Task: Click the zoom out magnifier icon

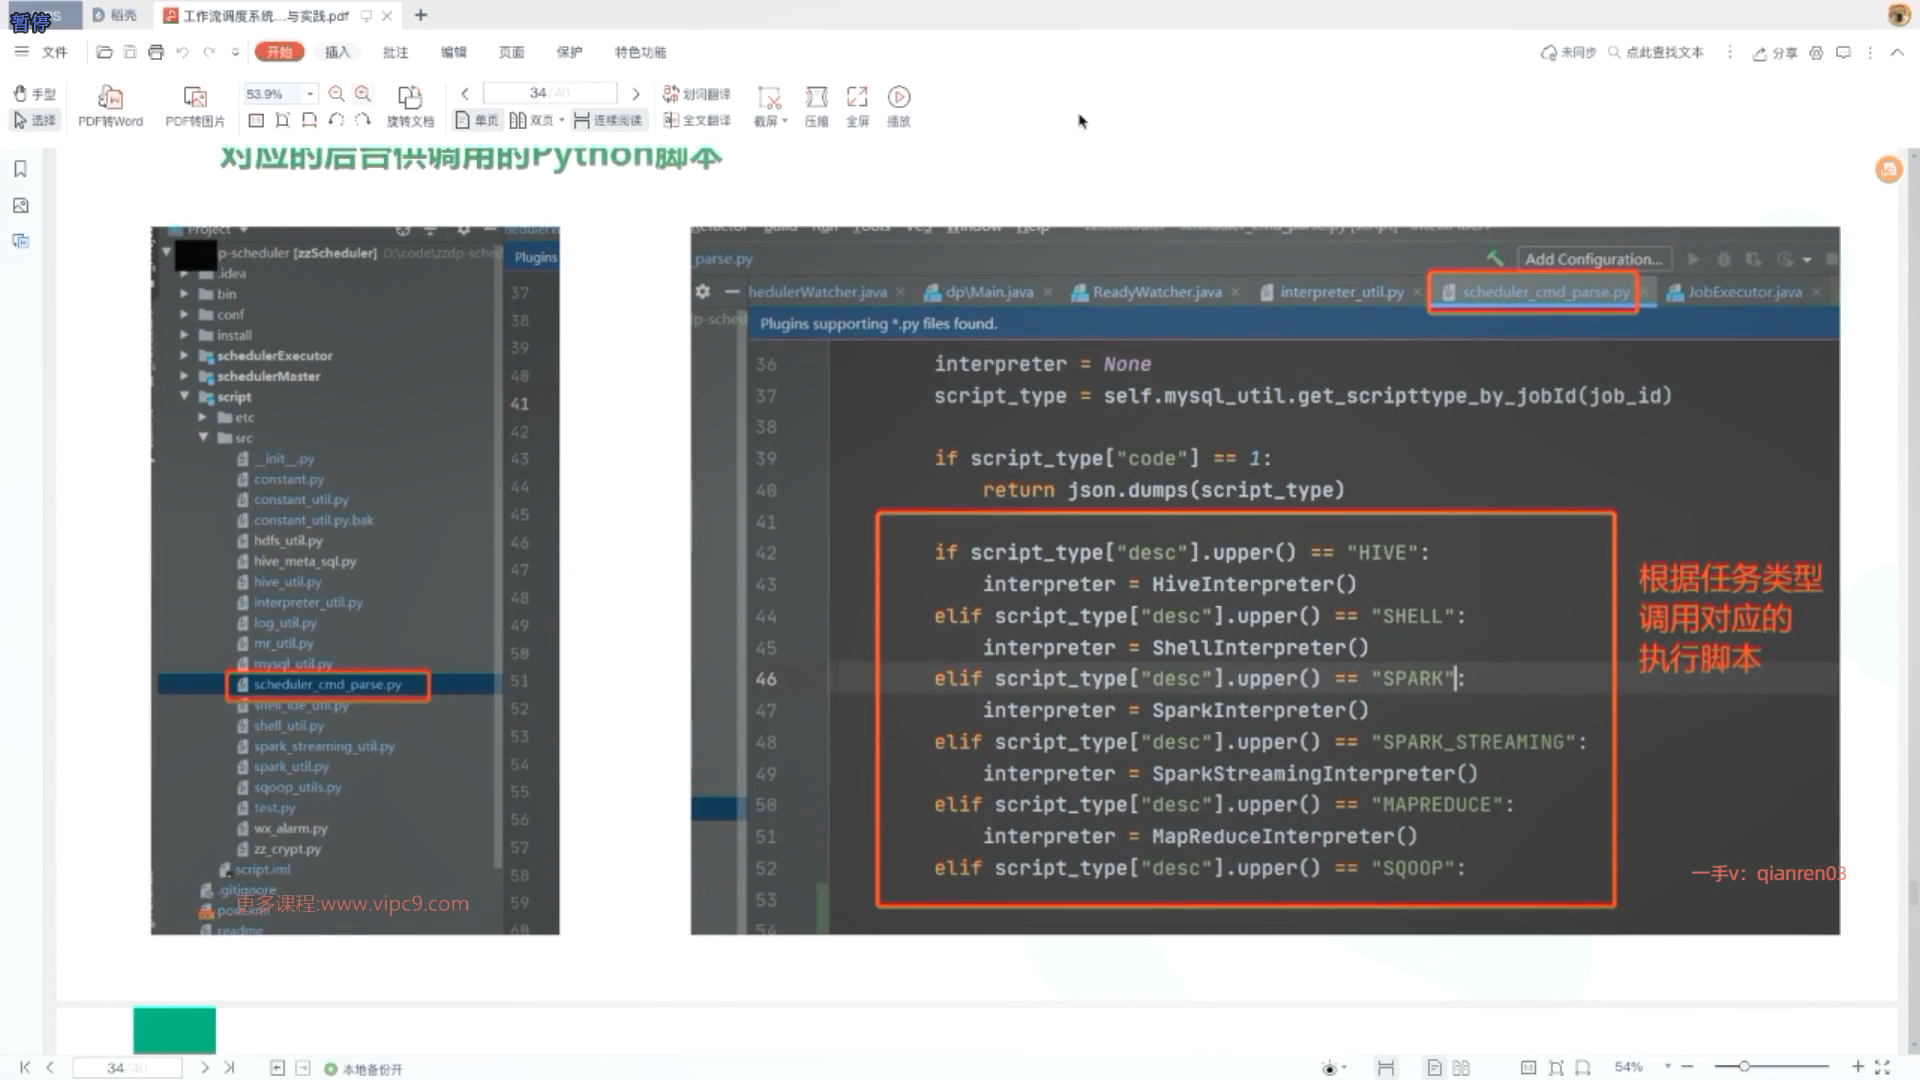Action: click(337, 94)
